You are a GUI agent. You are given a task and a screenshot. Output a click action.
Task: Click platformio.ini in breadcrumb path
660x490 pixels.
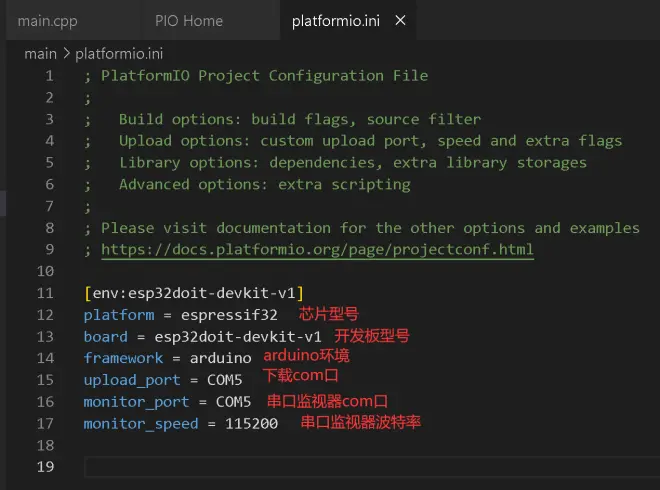click(119, 54)
